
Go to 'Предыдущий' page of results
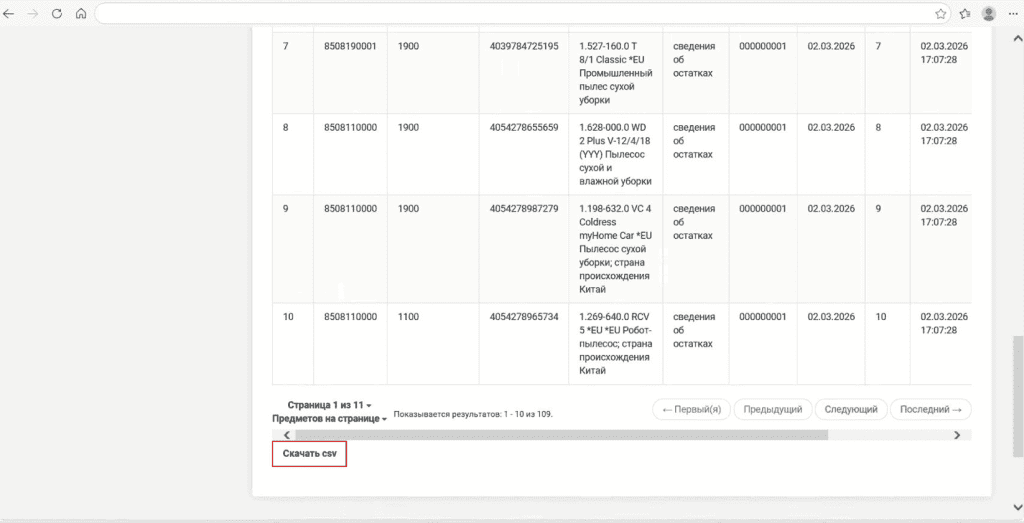tap(772, 409)
